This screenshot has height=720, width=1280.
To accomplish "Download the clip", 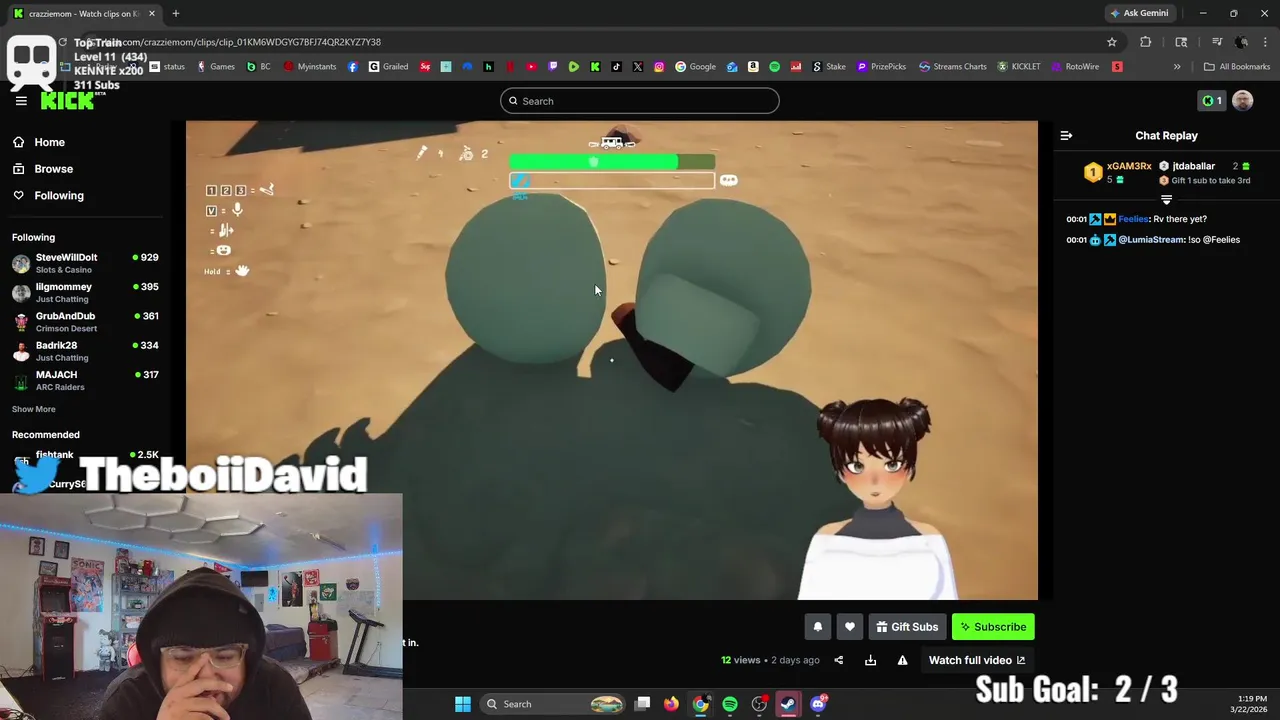I will pos(870,660).
